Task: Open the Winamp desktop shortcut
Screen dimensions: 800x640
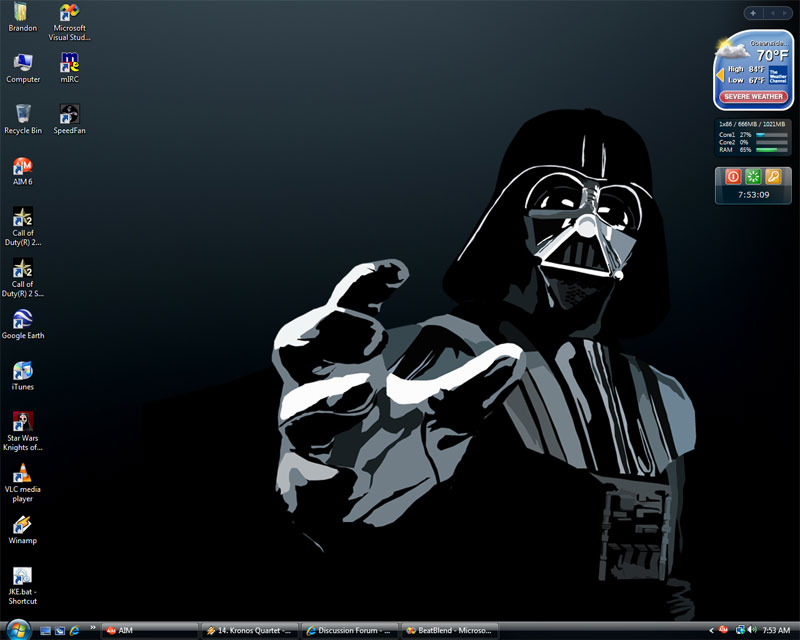Action: [22, 530]
